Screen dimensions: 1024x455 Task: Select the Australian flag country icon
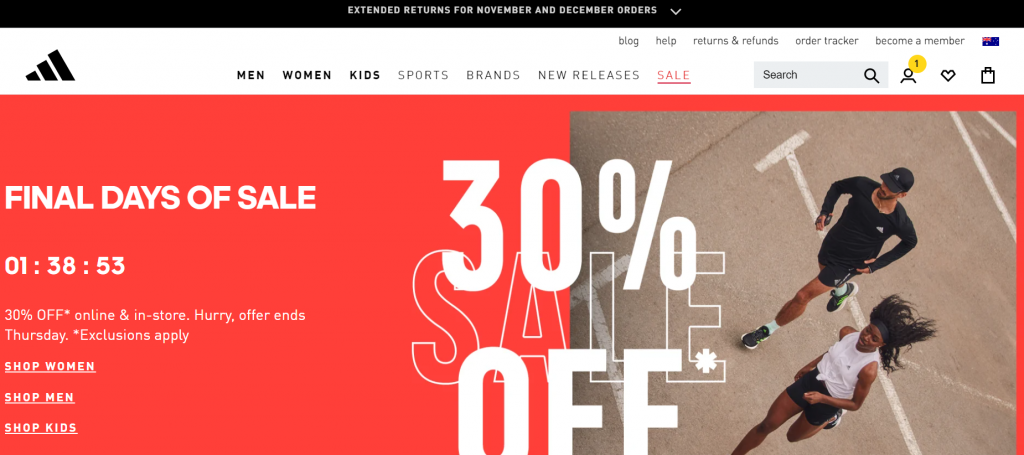[x=990, y=41]
